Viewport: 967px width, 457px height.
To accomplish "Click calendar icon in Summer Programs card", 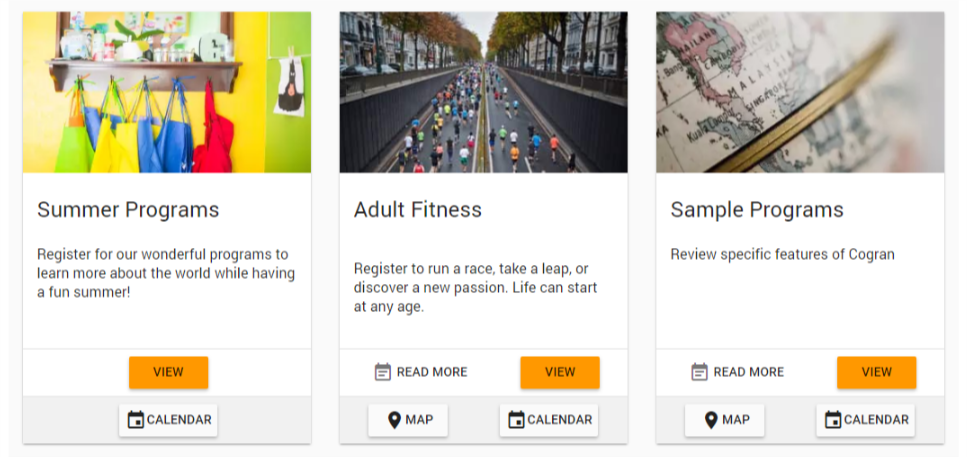I will tap(136, 420).
